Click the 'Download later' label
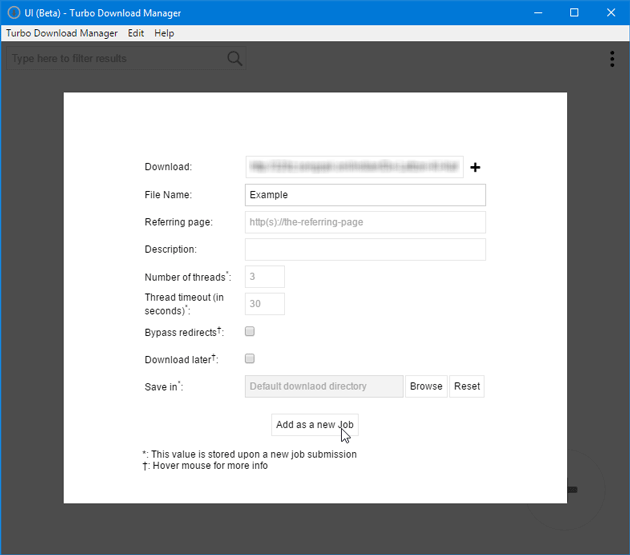 181,359
